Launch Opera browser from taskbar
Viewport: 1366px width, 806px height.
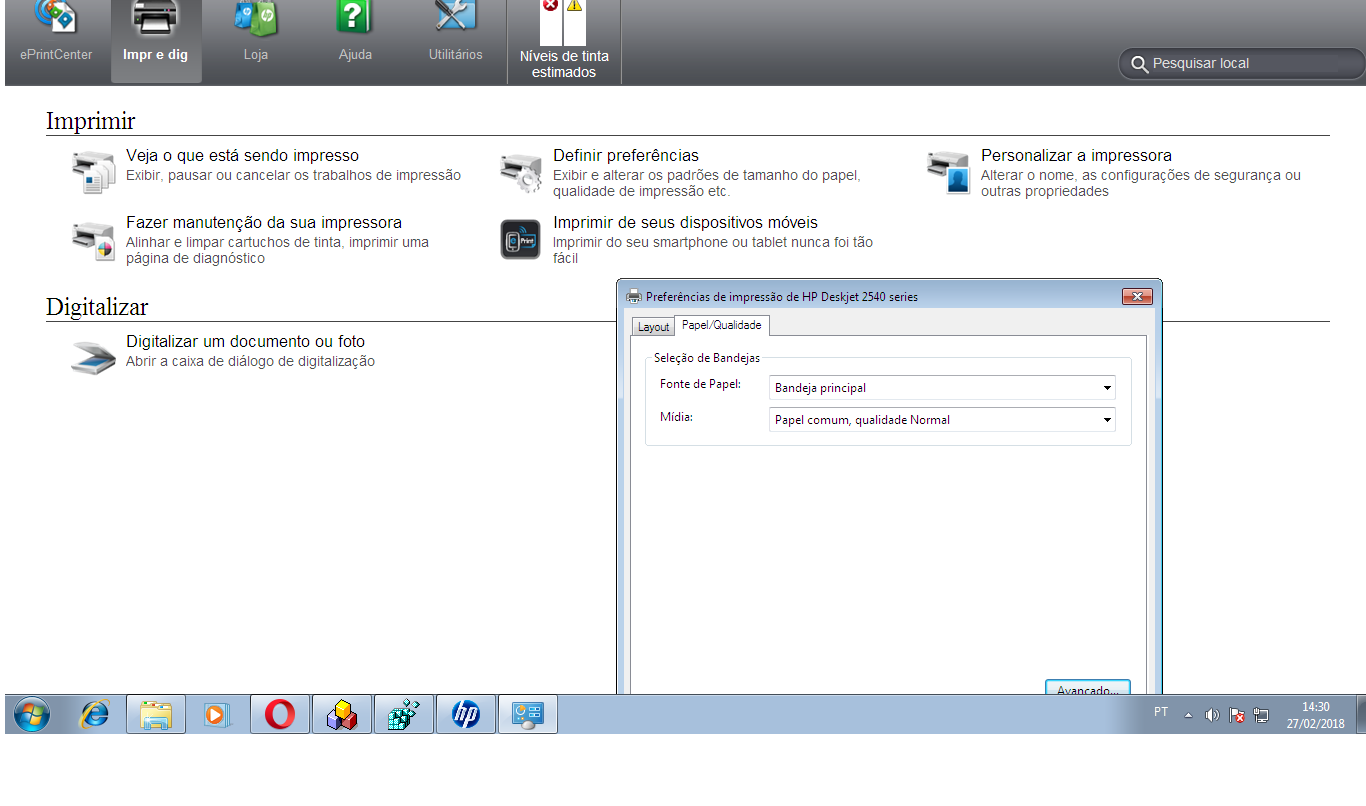pos(280,714)
